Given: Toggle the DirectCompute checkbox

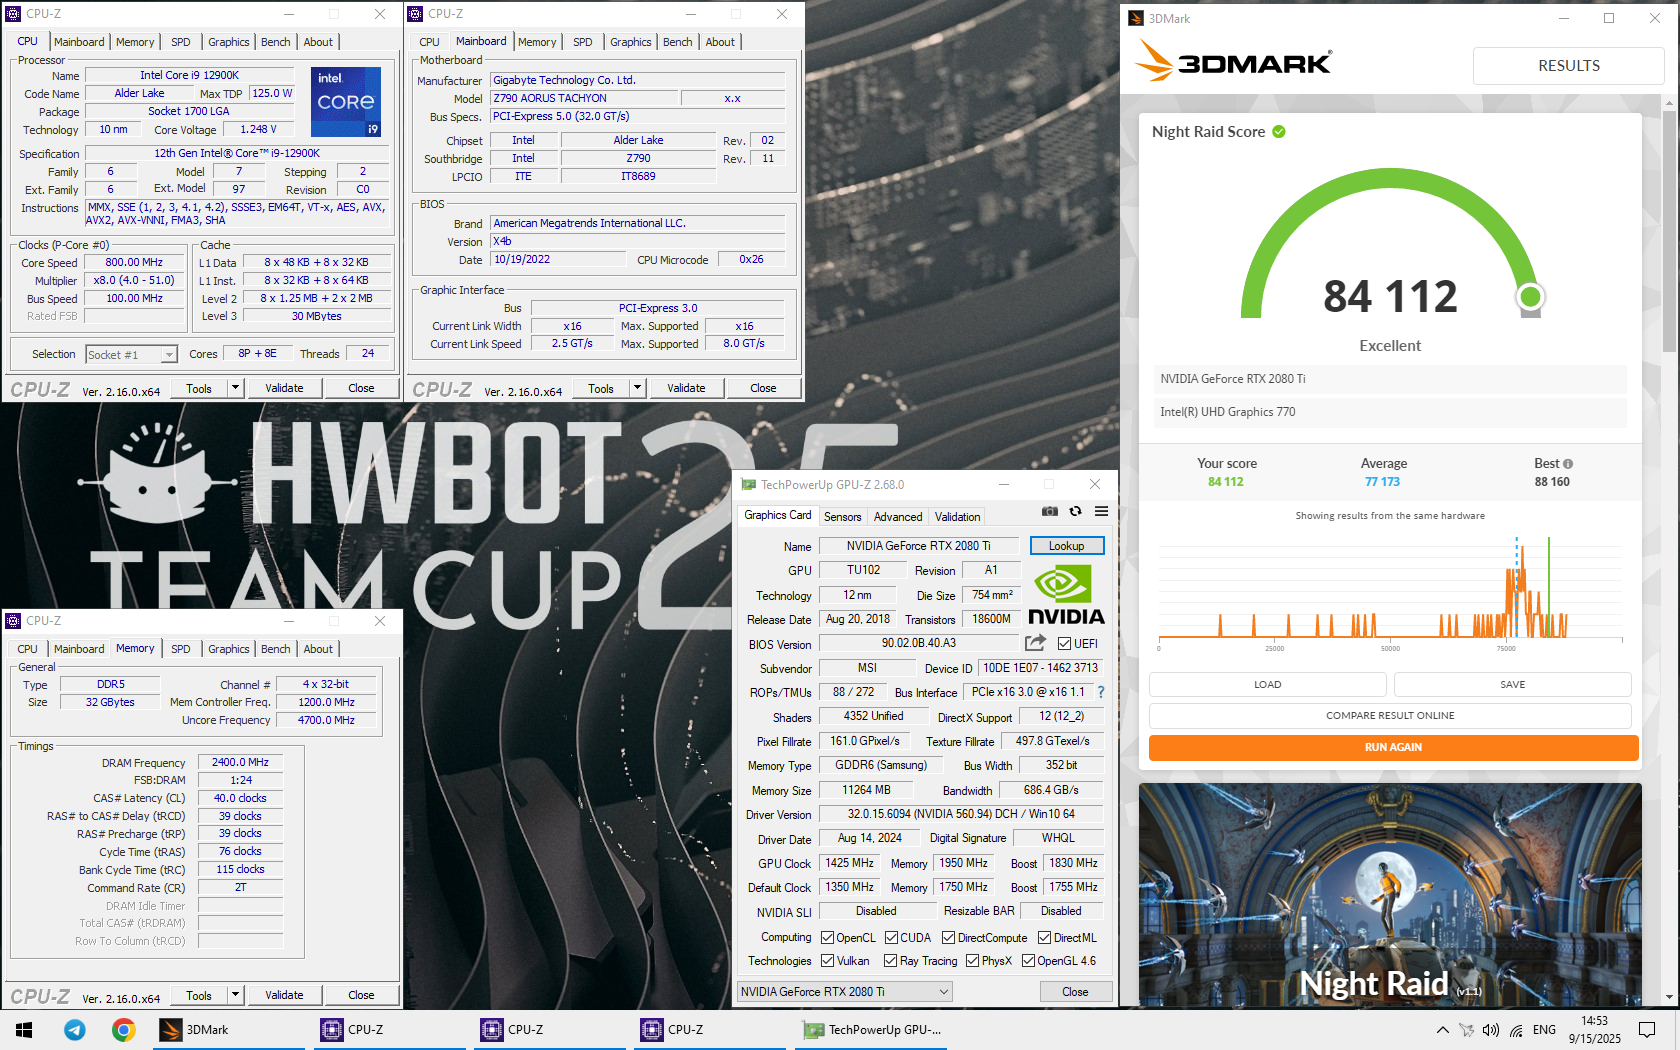Looking at the screenshot, I should [x=948, y=938].
